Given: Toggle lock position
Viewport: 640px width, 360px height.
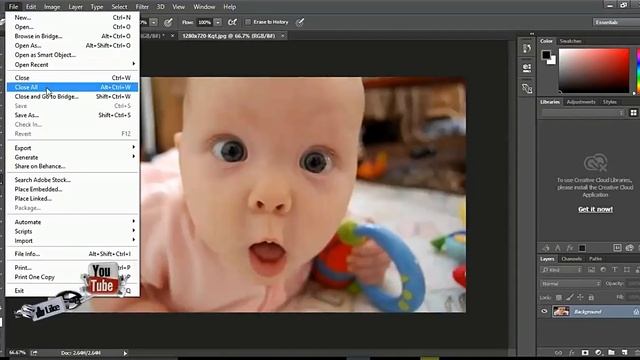Looking at the screenshot, I should pyautogui.click(x=580, y=297).
